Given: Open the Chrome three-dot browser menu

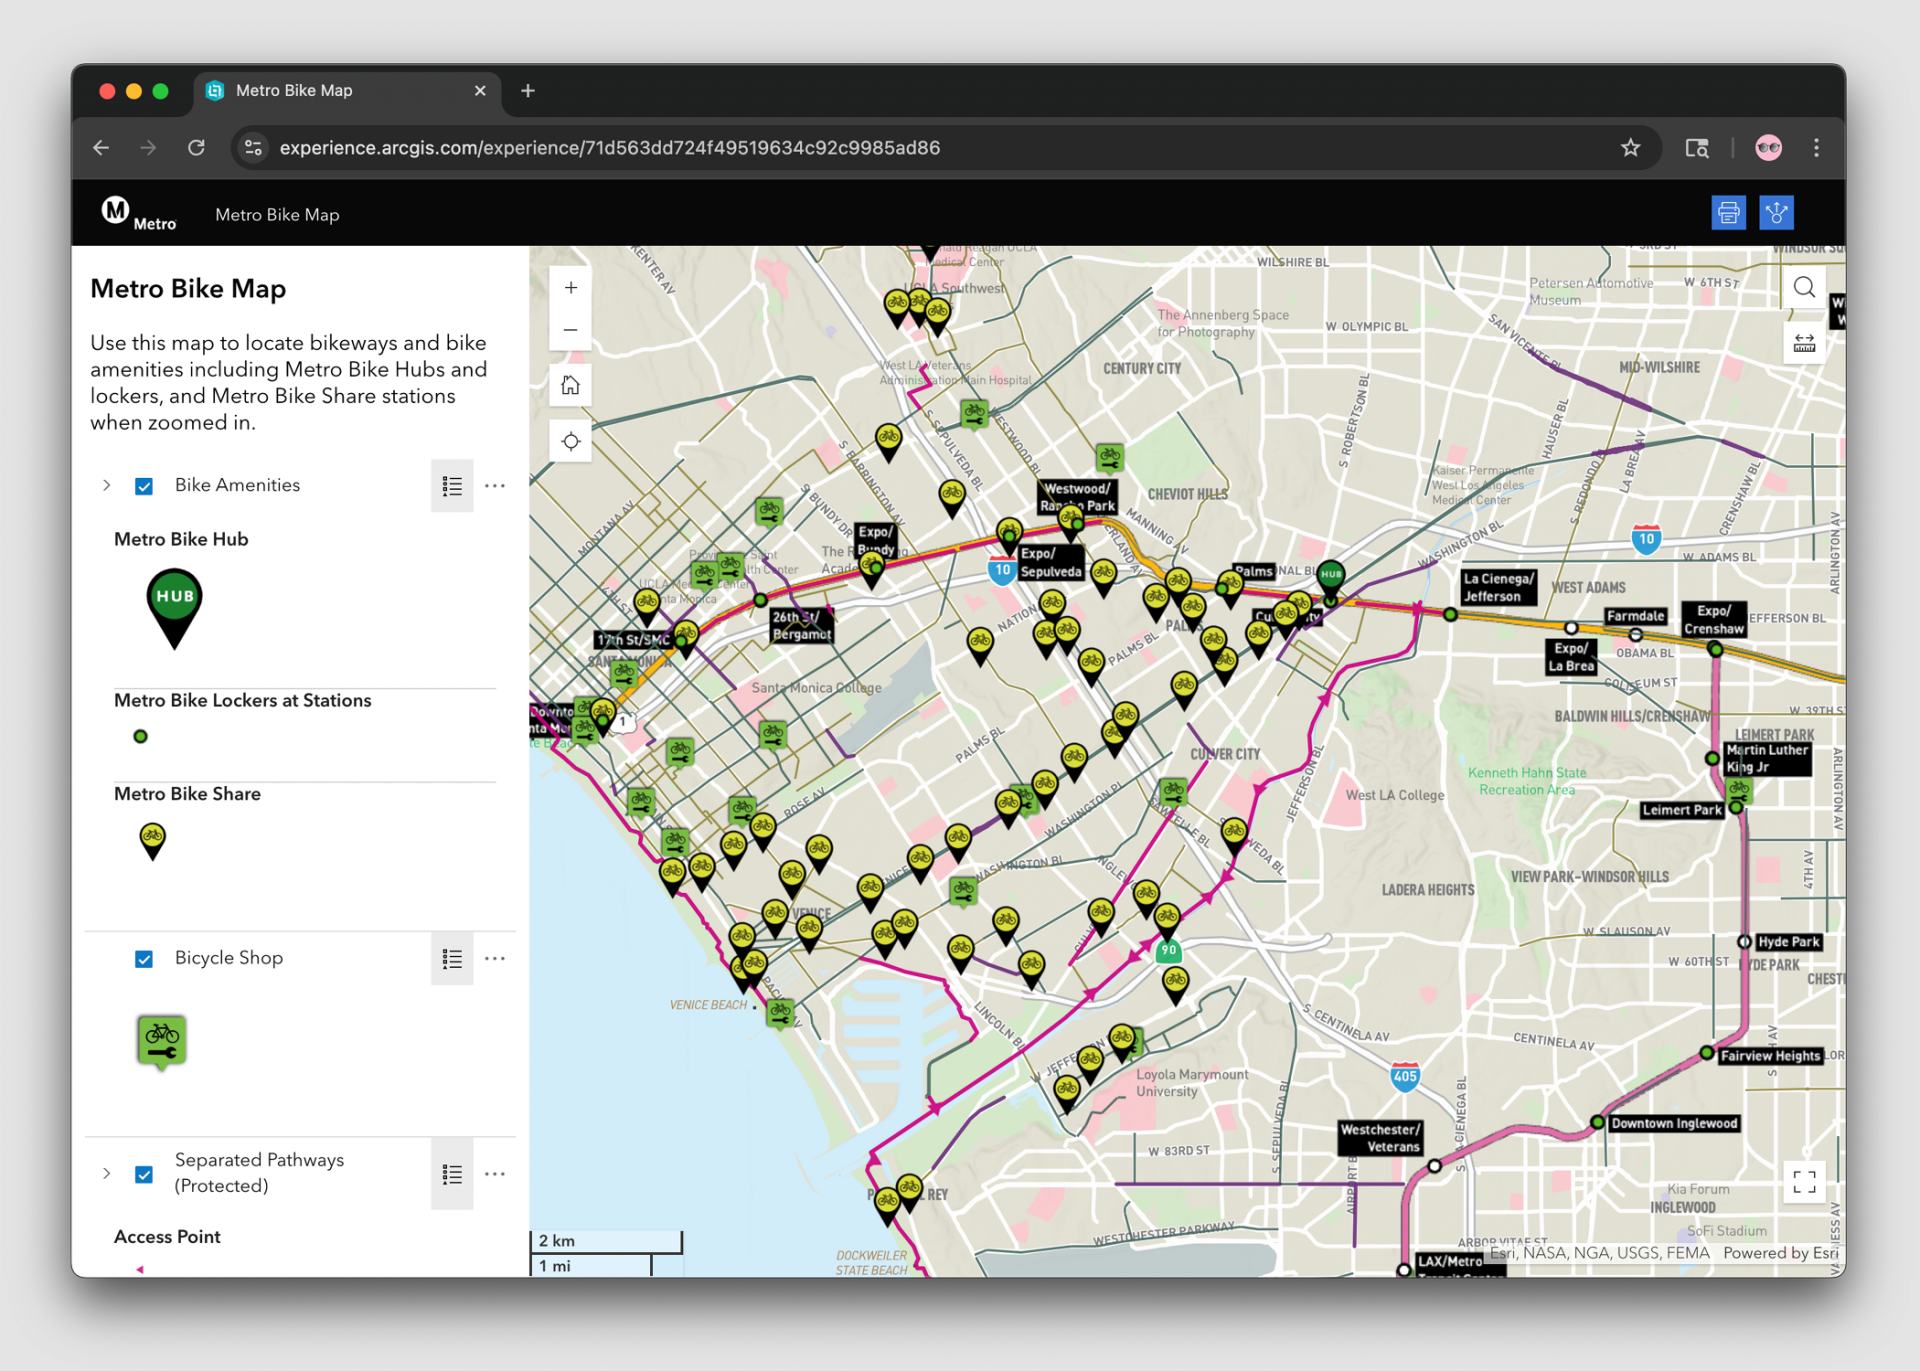Looking at the screenshot, I should click(x=1817, y=147).
